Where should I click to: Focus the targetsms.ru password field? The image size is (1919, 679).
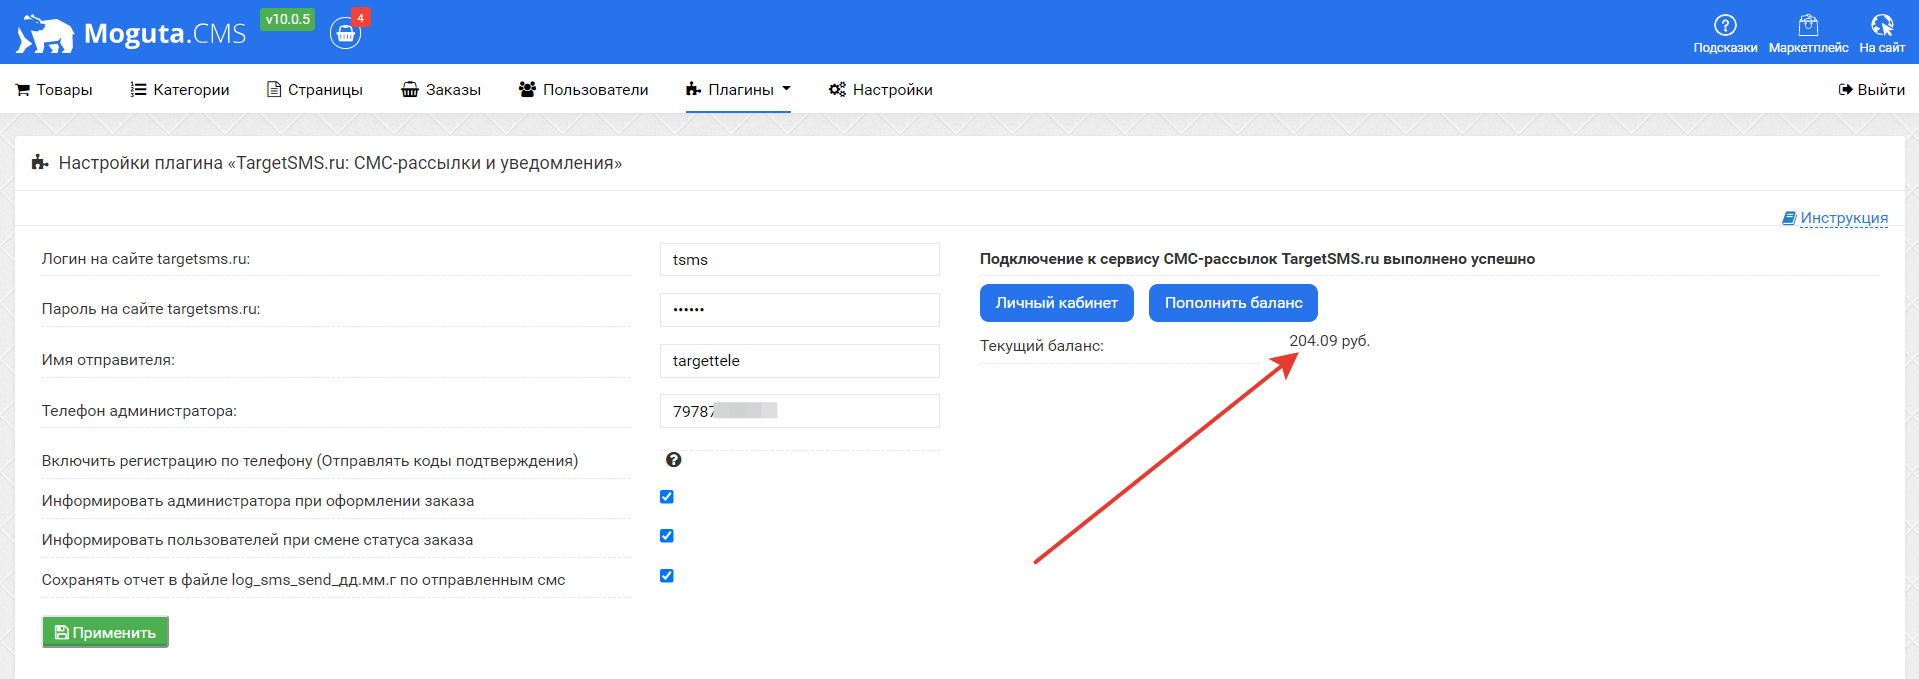800,310
